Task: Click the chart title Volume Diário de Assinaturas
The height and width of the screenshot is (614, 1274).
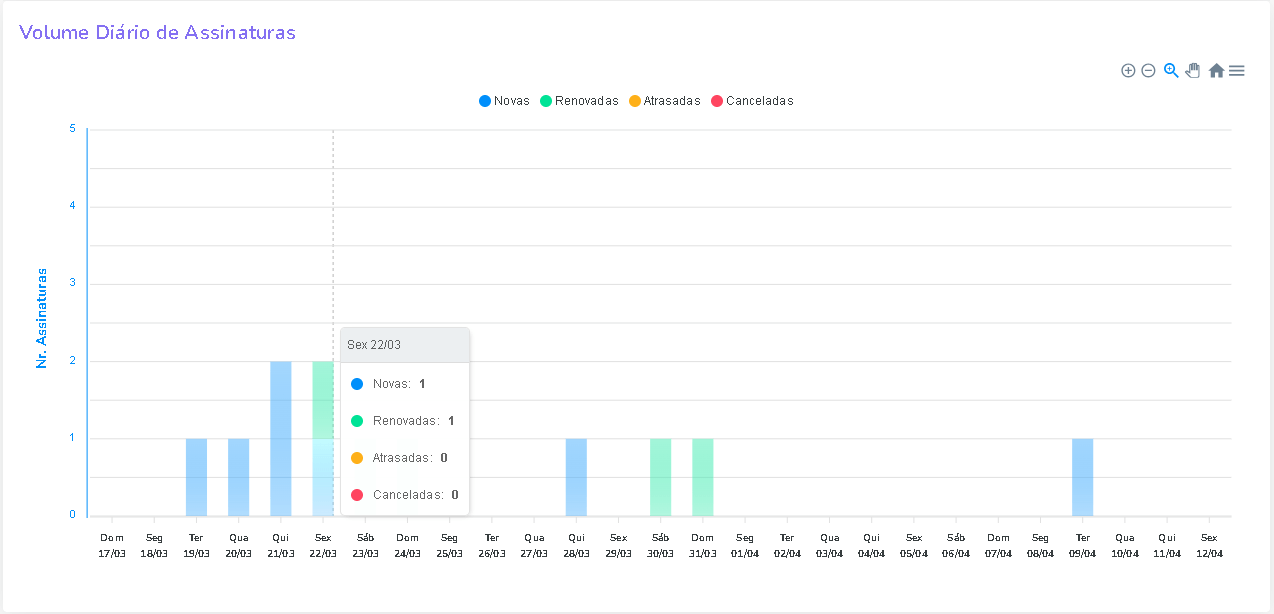Action: 158,32
